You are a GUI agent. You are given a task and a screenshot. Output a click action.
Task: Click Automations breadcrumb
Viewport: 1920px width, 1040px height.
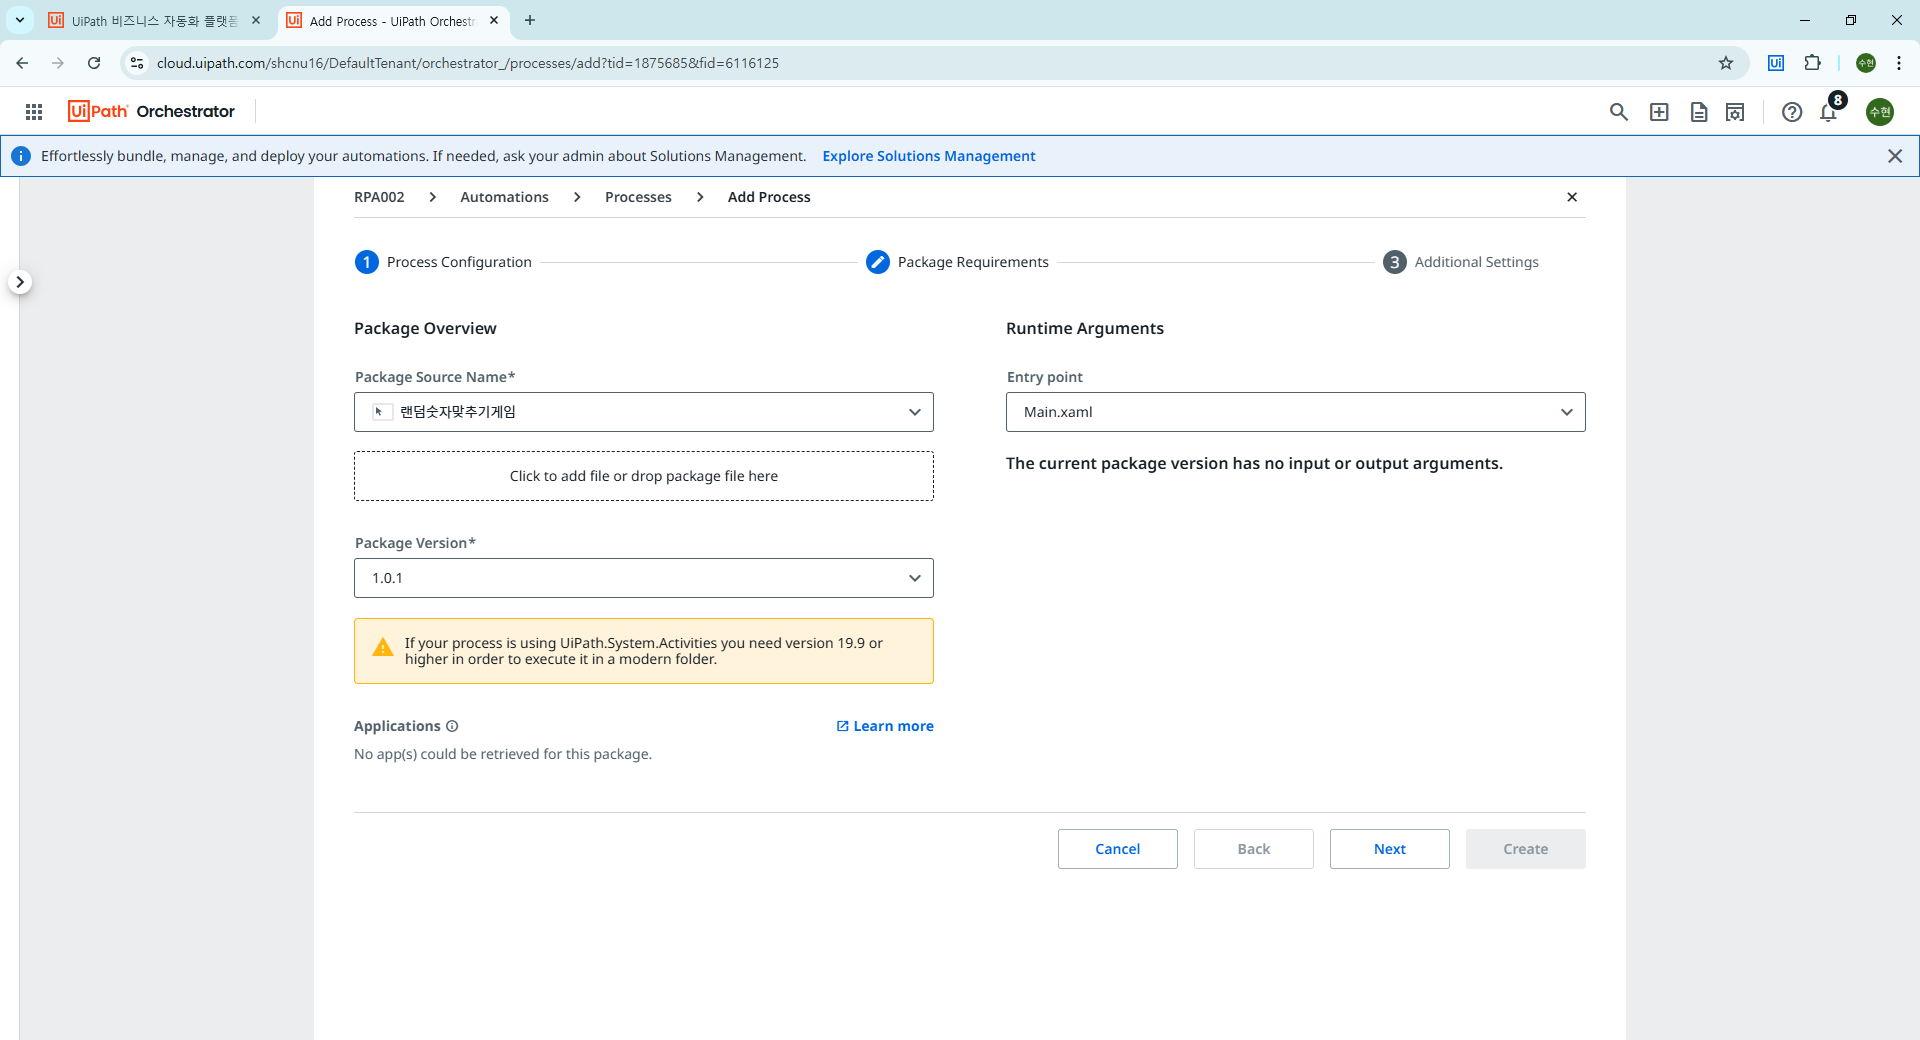(504, 197)
